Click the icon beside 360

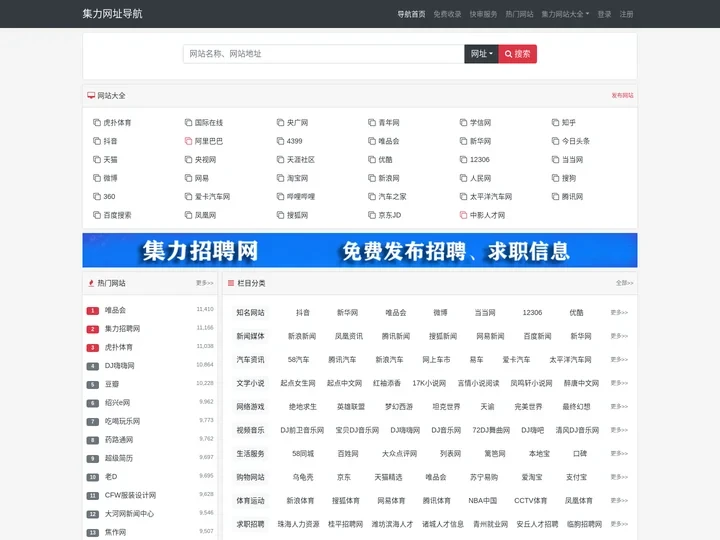click(x=96, y=197)
